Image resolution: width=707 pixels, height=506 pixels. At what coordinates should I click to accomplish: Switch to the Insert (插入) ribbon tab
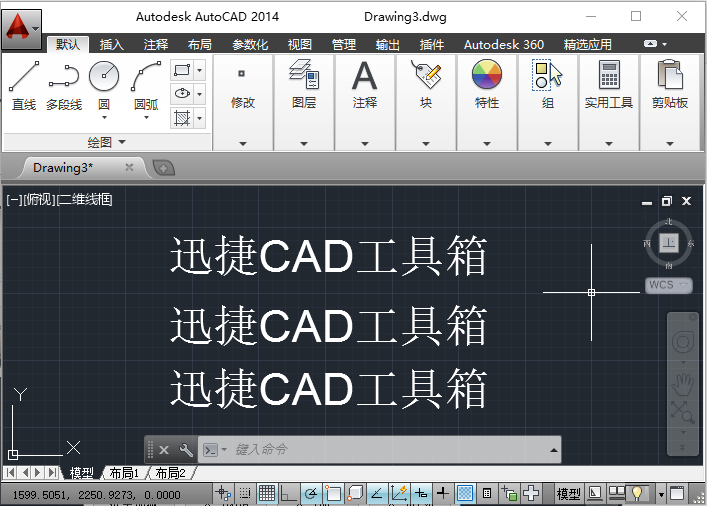(111, 45)
